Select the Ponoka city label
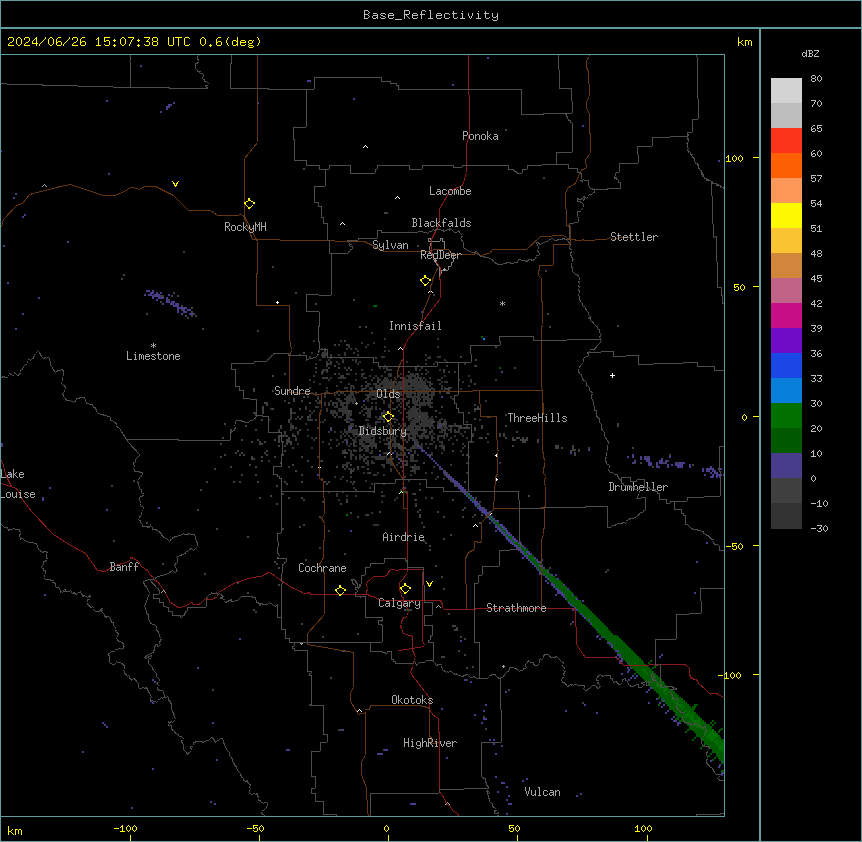862x842 pixels. (480, 136)
